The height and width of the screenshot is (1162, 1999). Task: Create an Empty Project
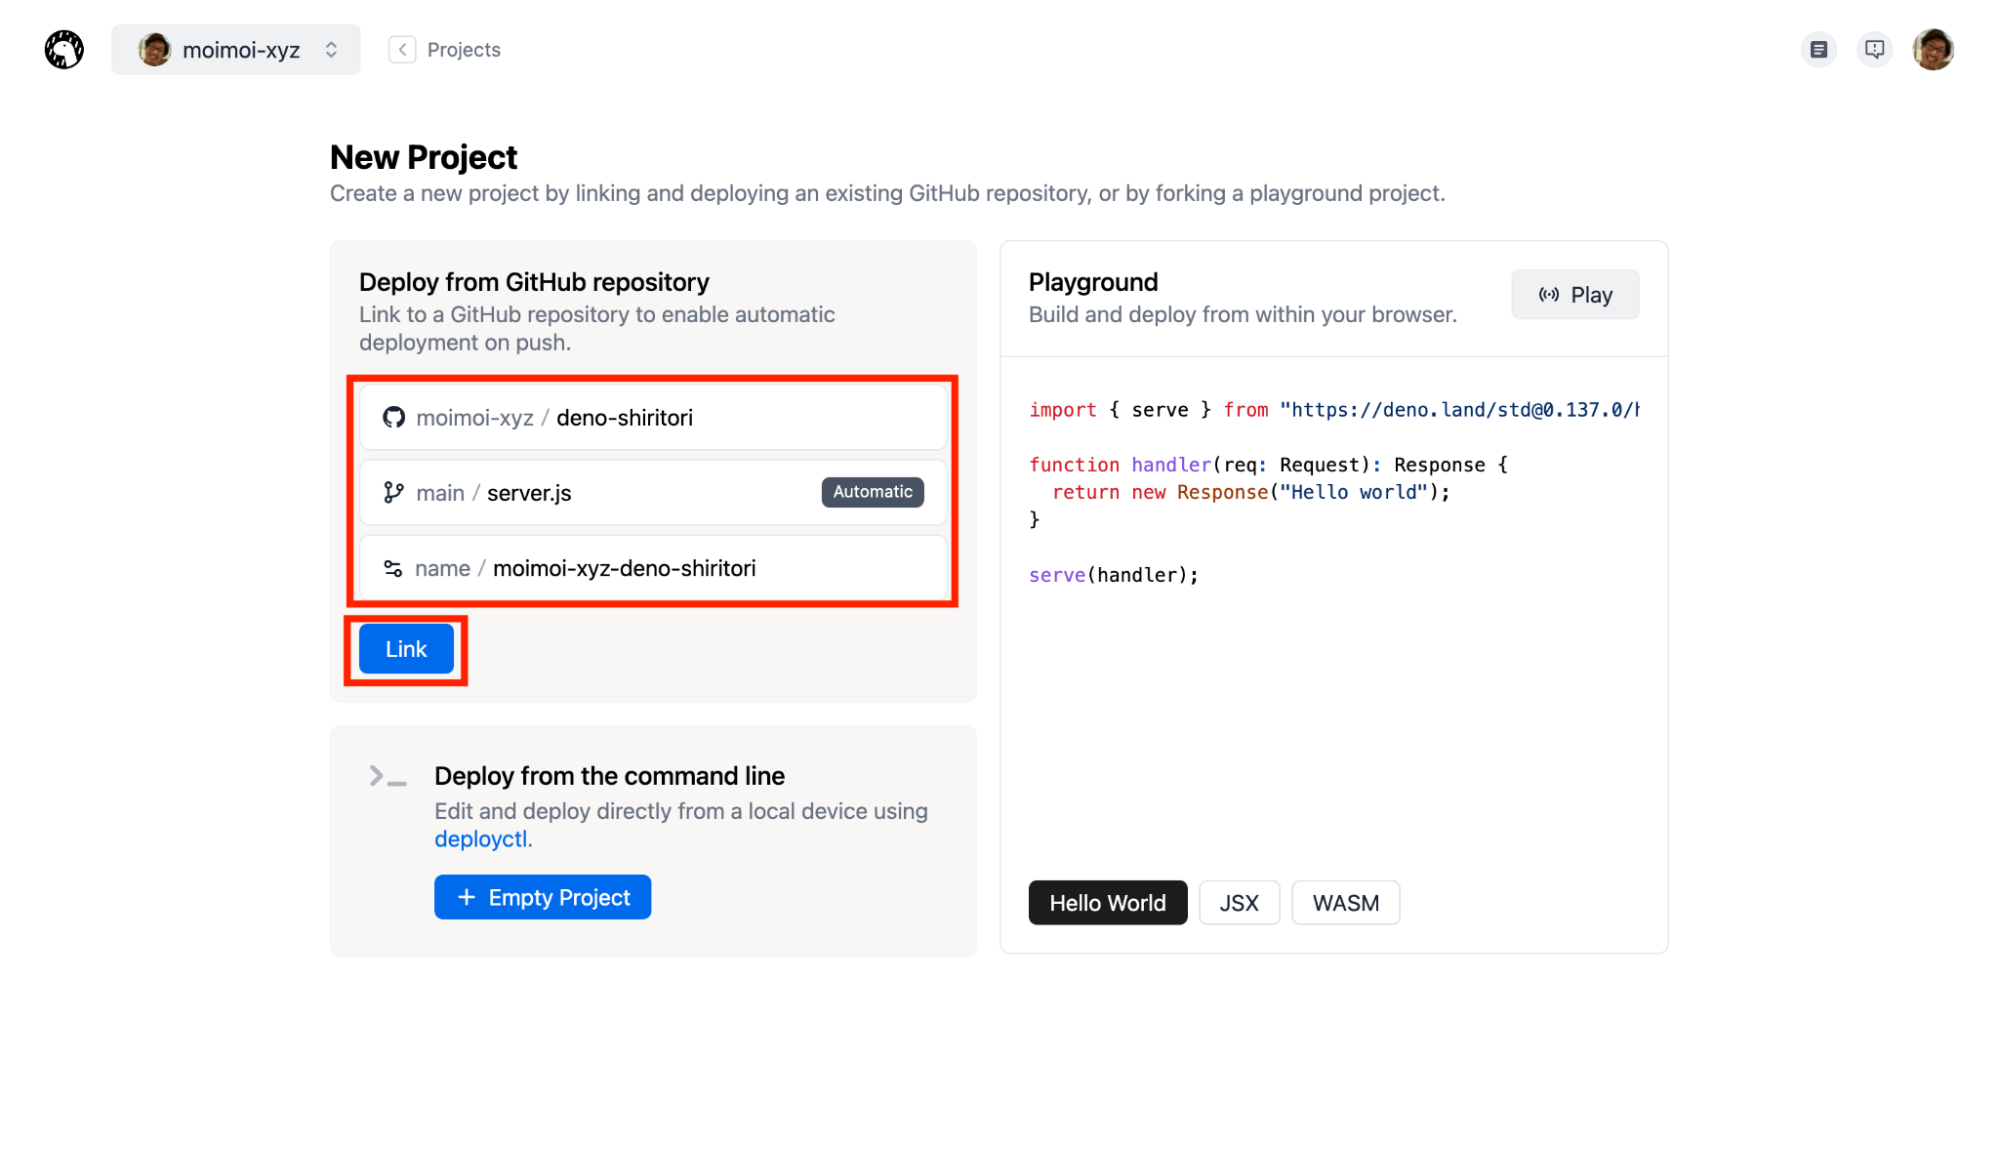coord(542,898)
